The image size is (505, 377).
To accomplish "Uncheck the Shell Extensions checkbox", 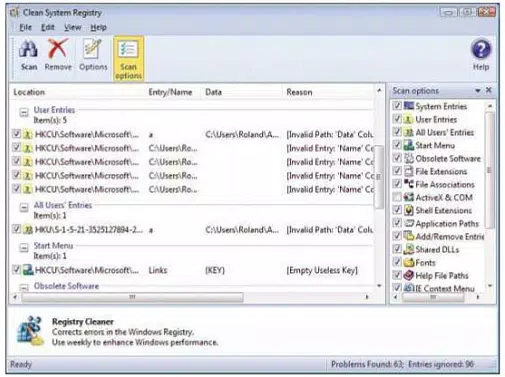I will [x=397, y=210].
